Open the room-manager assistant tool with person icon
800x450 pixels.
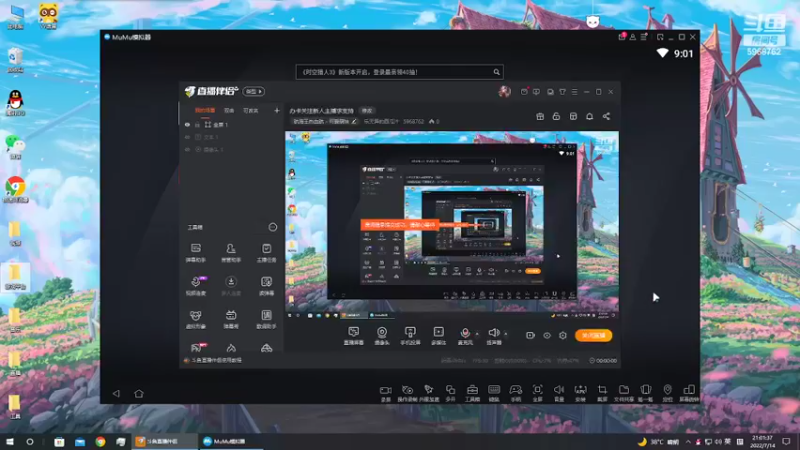(231, 253)
